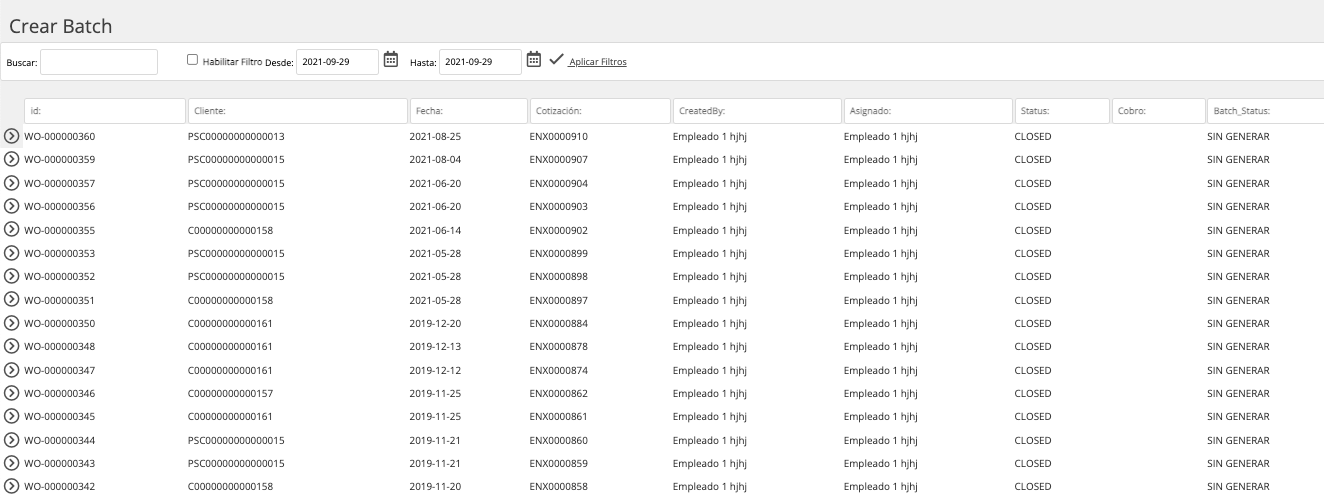The image size is (1324, 500).
Task: Click date 2021-08-04 cell
Action: 435,159
